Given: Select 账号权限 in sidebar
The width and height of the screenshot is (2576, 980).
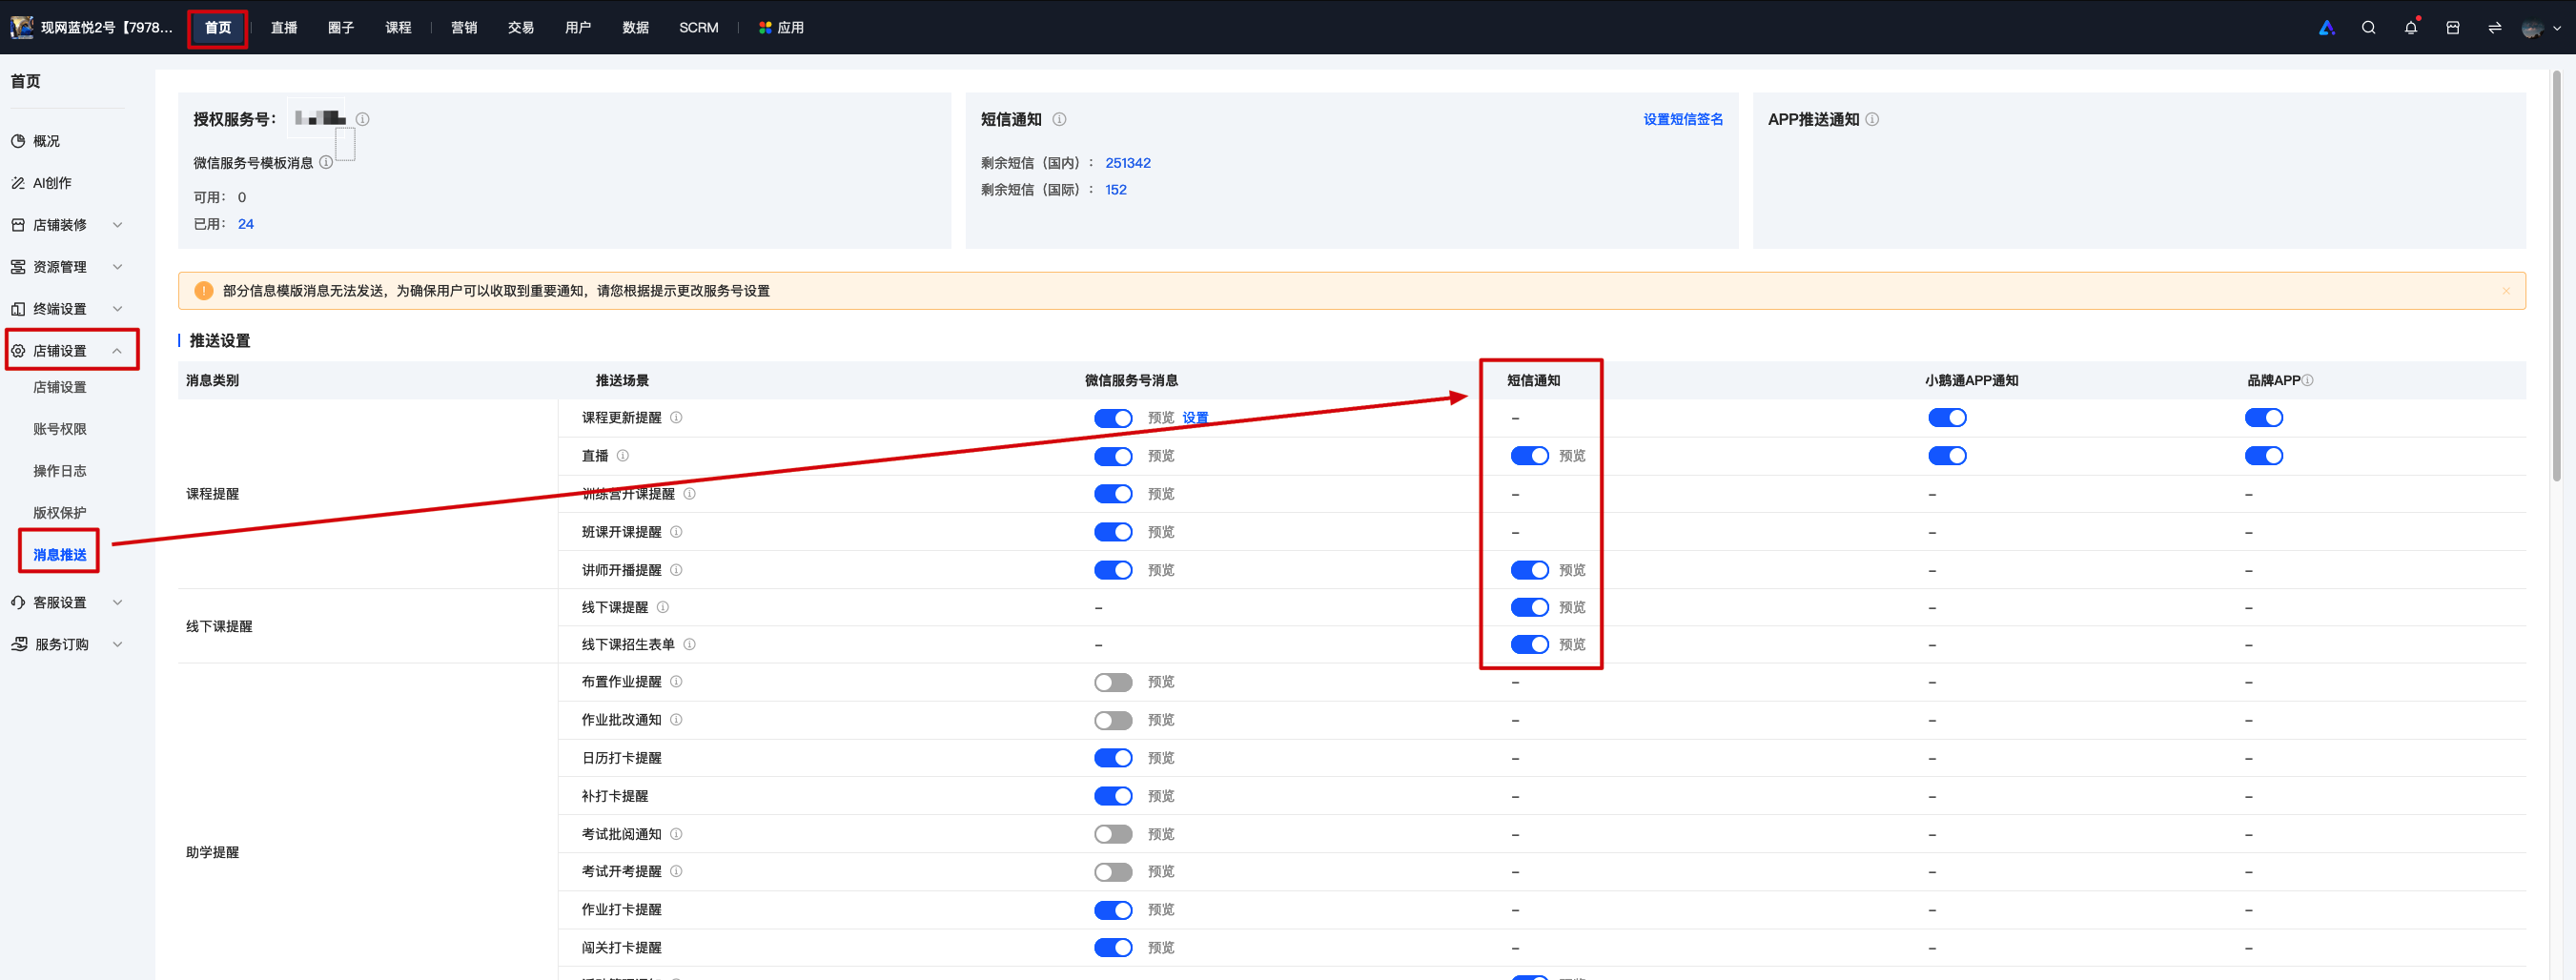Looking at the screenshot, I should 60,429.
